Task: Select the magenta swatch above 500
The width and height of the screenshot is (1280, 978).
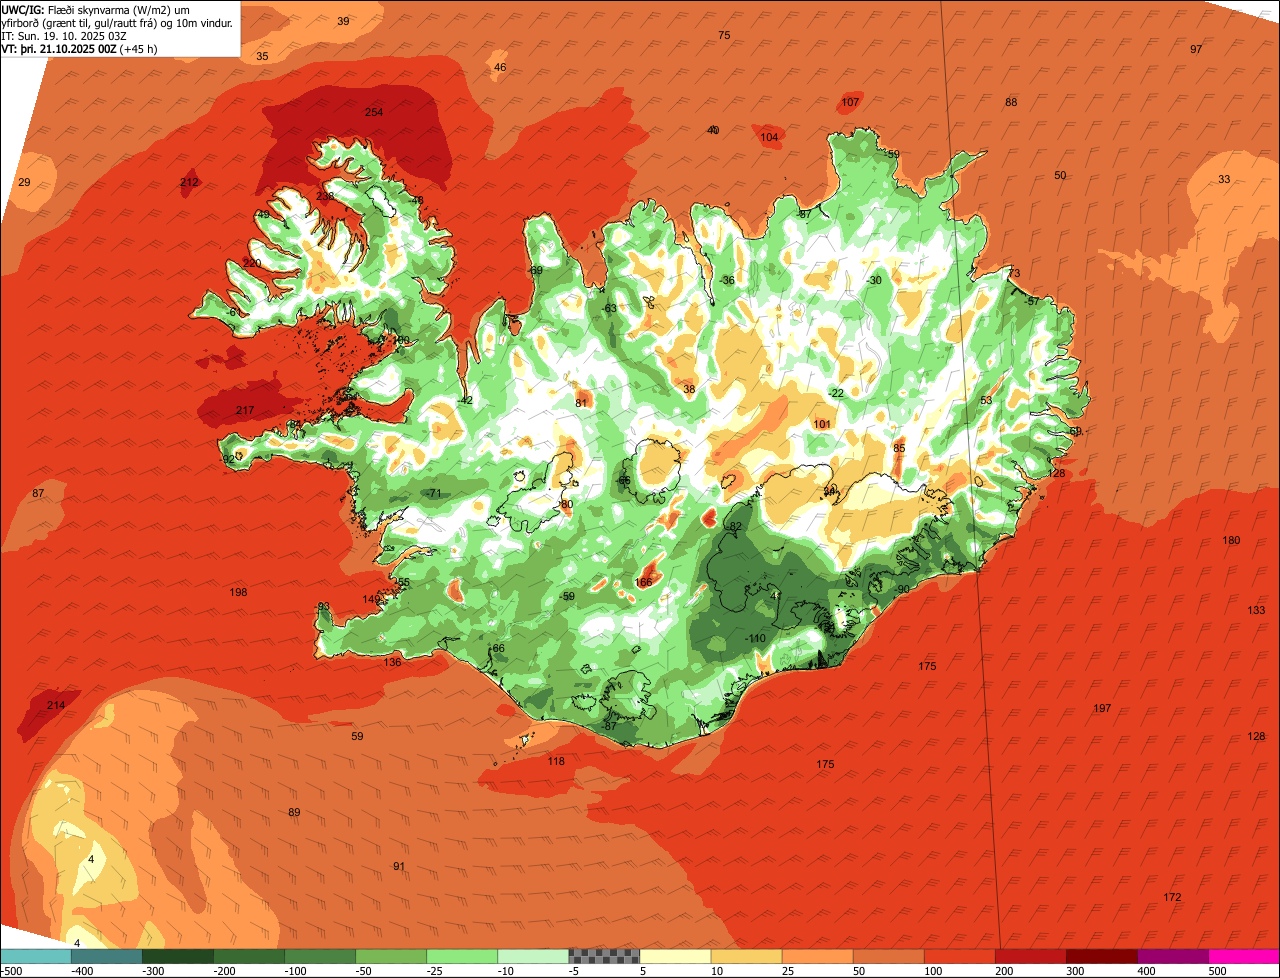Action: pos(1244,956)
